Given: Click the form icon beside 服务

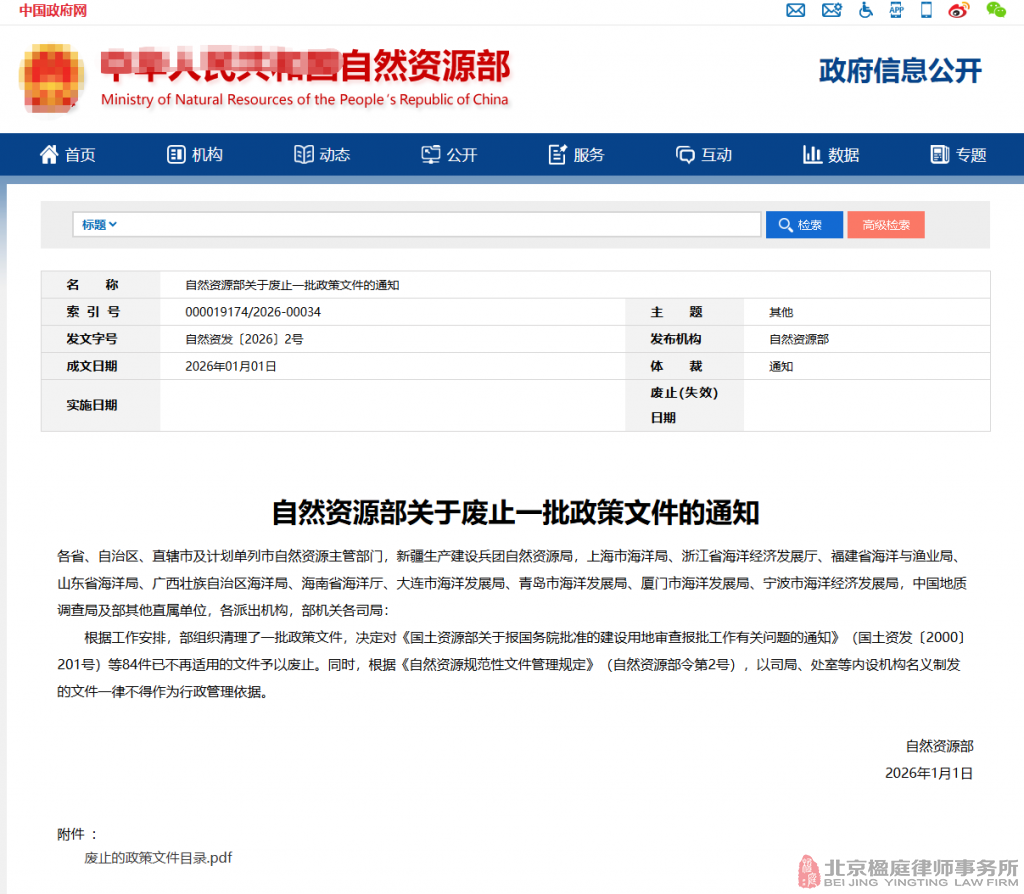Looking at the screenshot, I should click(x=557, y=155).
